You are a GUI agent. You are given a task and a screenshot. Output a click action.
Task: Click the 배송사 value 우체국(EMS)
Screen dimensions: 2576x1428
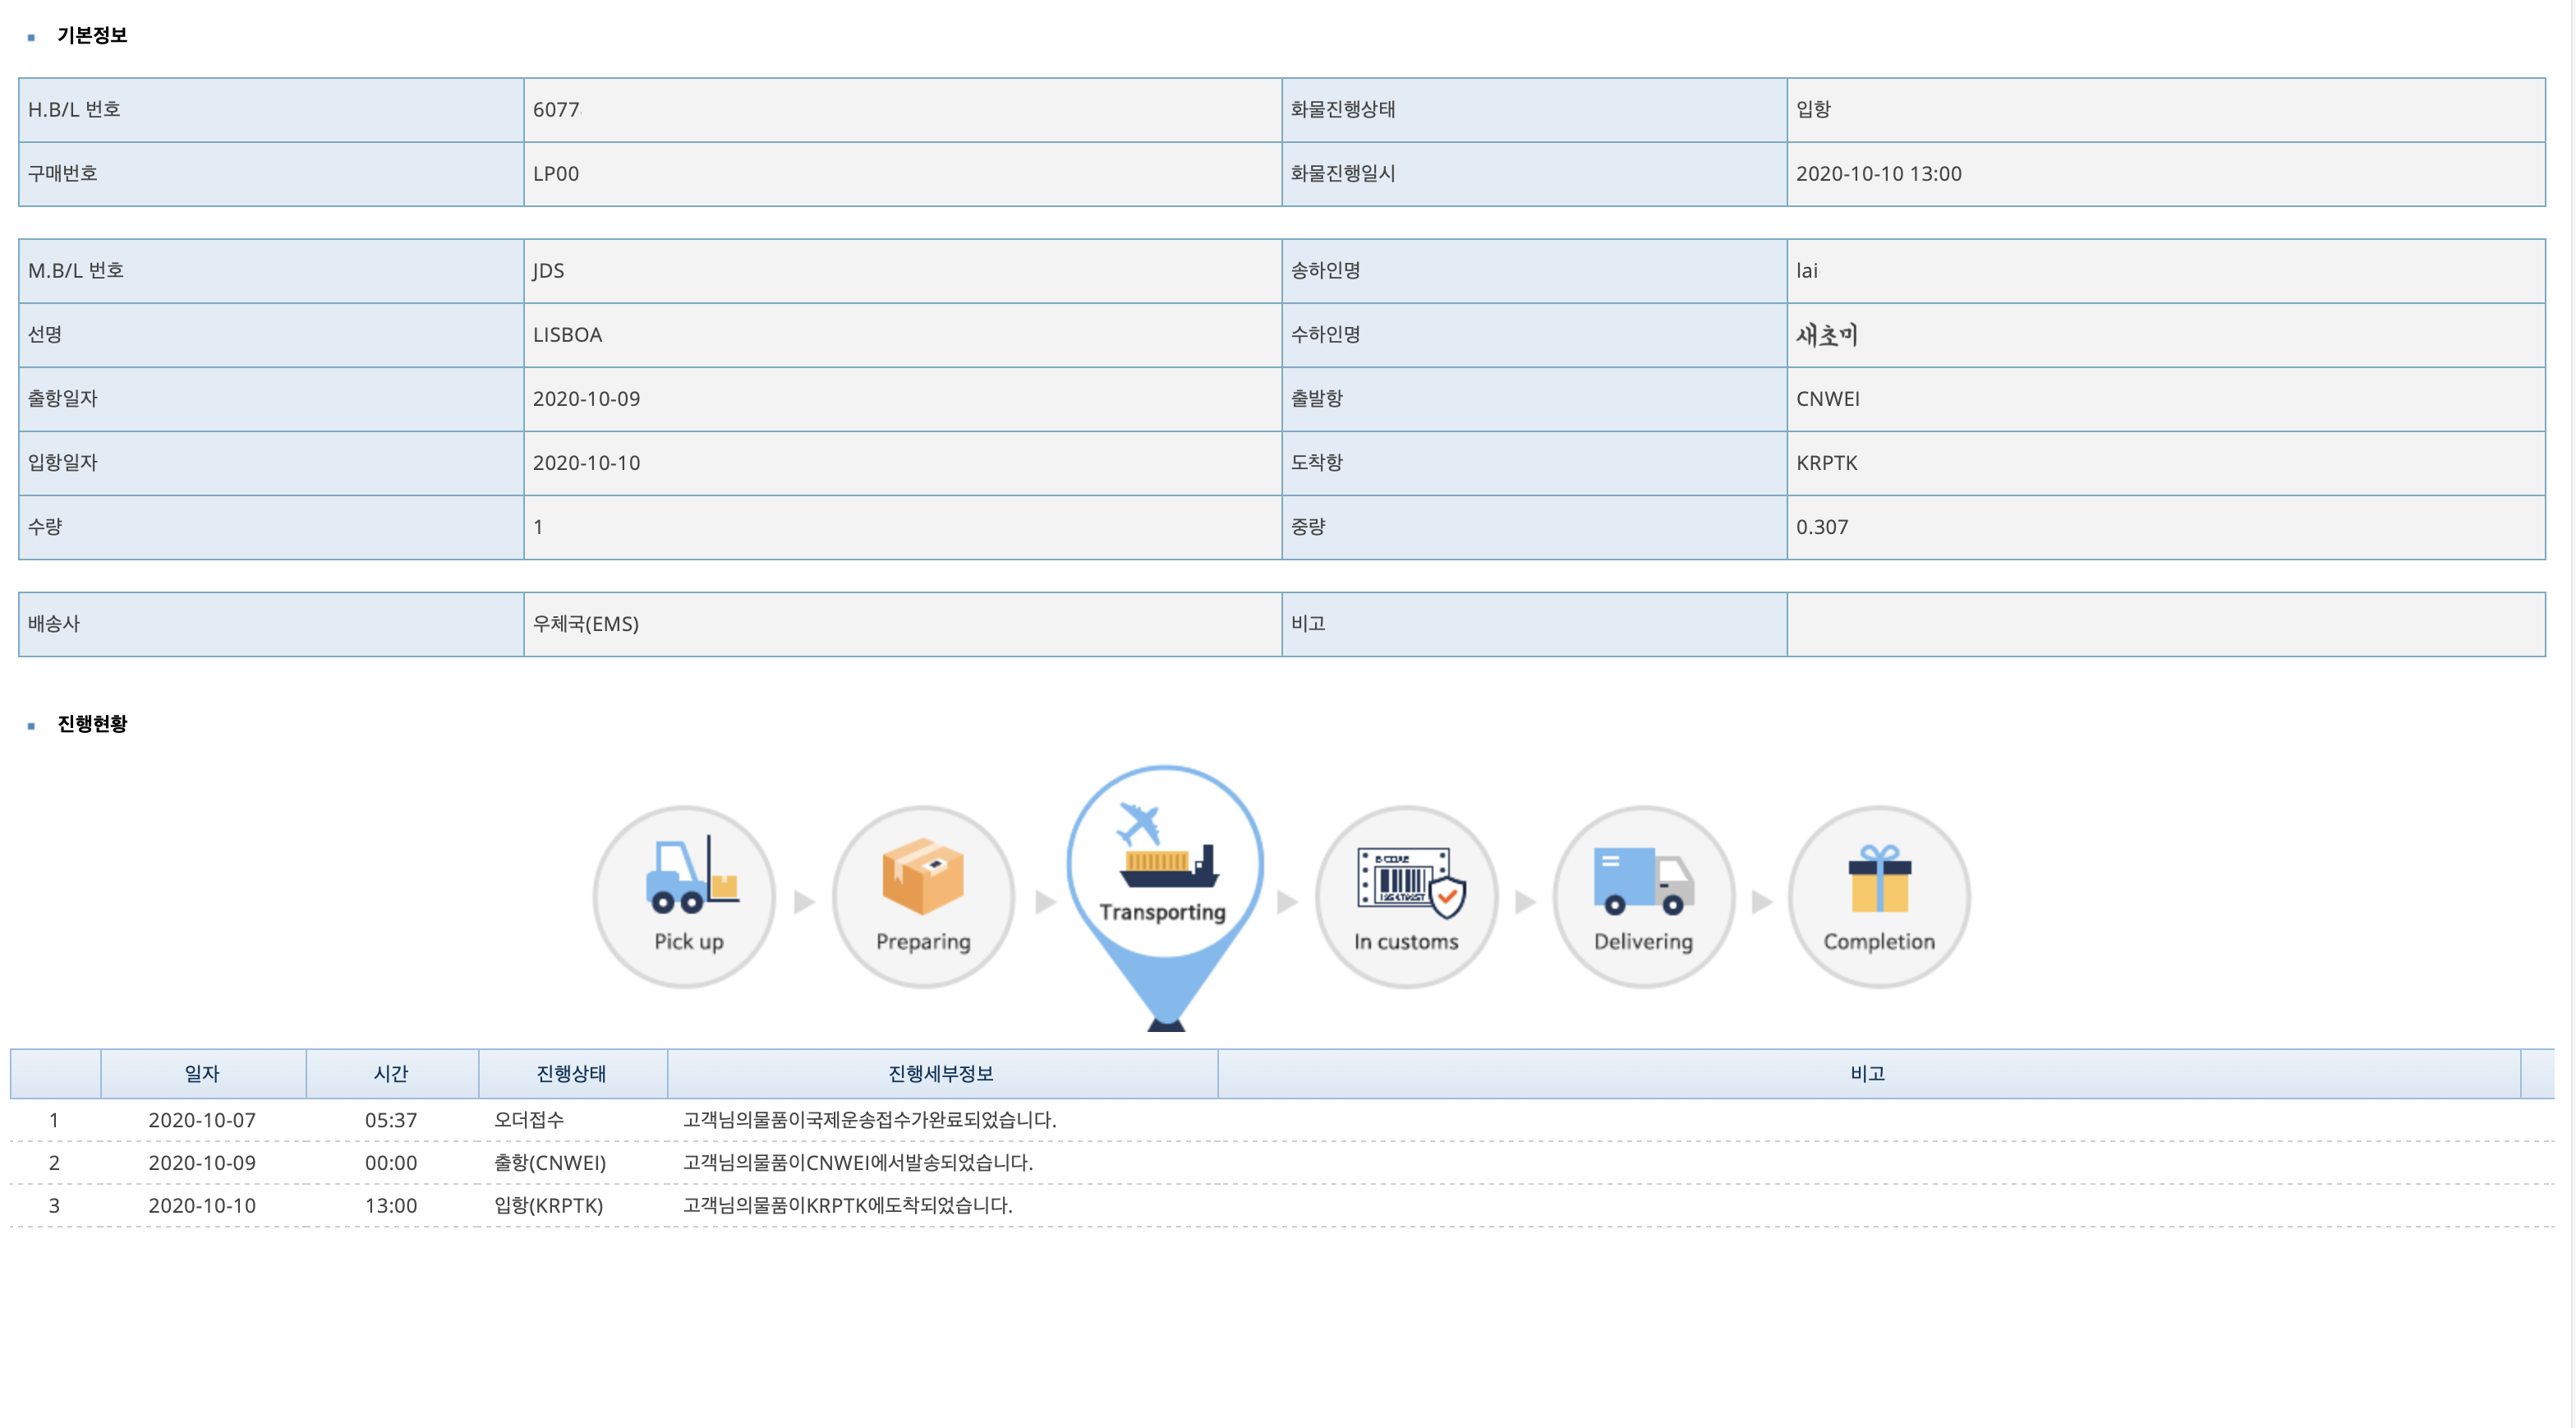[585, 624]
